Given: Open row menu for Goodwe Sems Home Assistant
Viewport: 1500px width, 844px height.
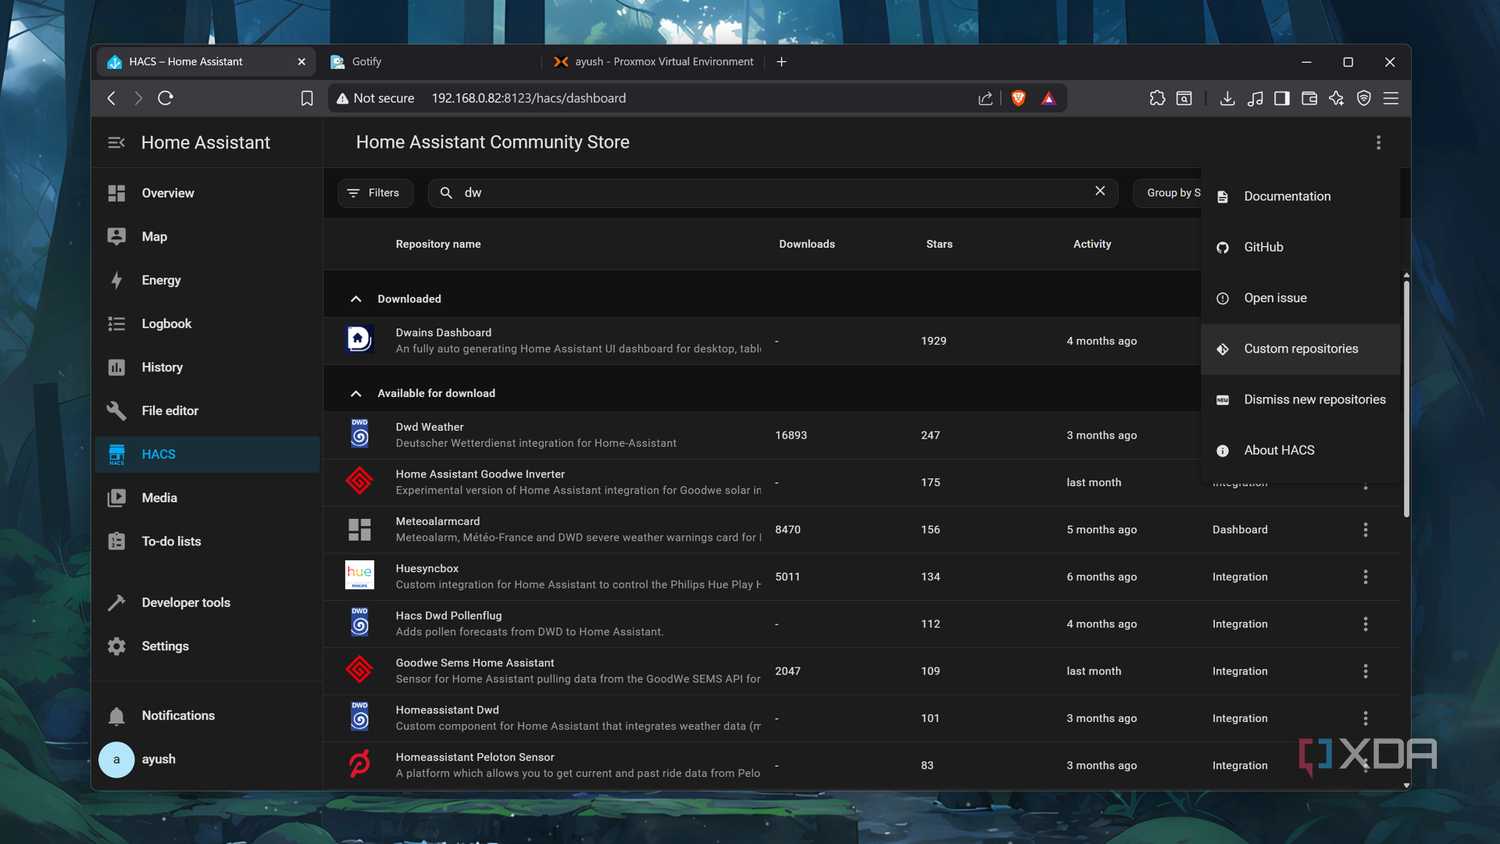Looking at the screenshot, I should pyautogui.click(x=1365, y=671).
